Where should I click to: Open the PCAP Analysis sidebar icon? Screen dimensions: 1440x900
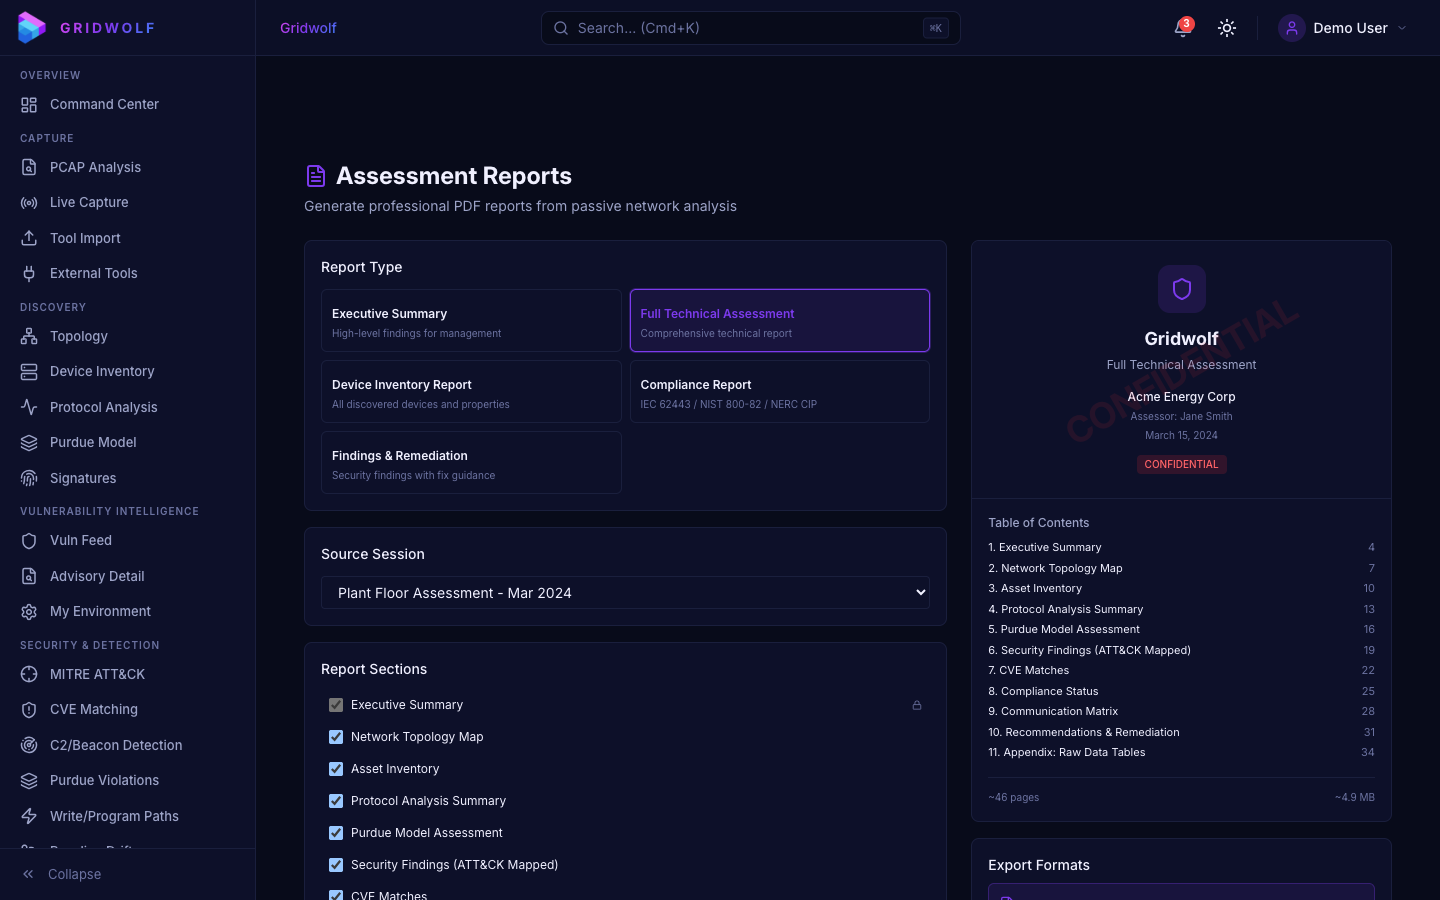(30, 167)
